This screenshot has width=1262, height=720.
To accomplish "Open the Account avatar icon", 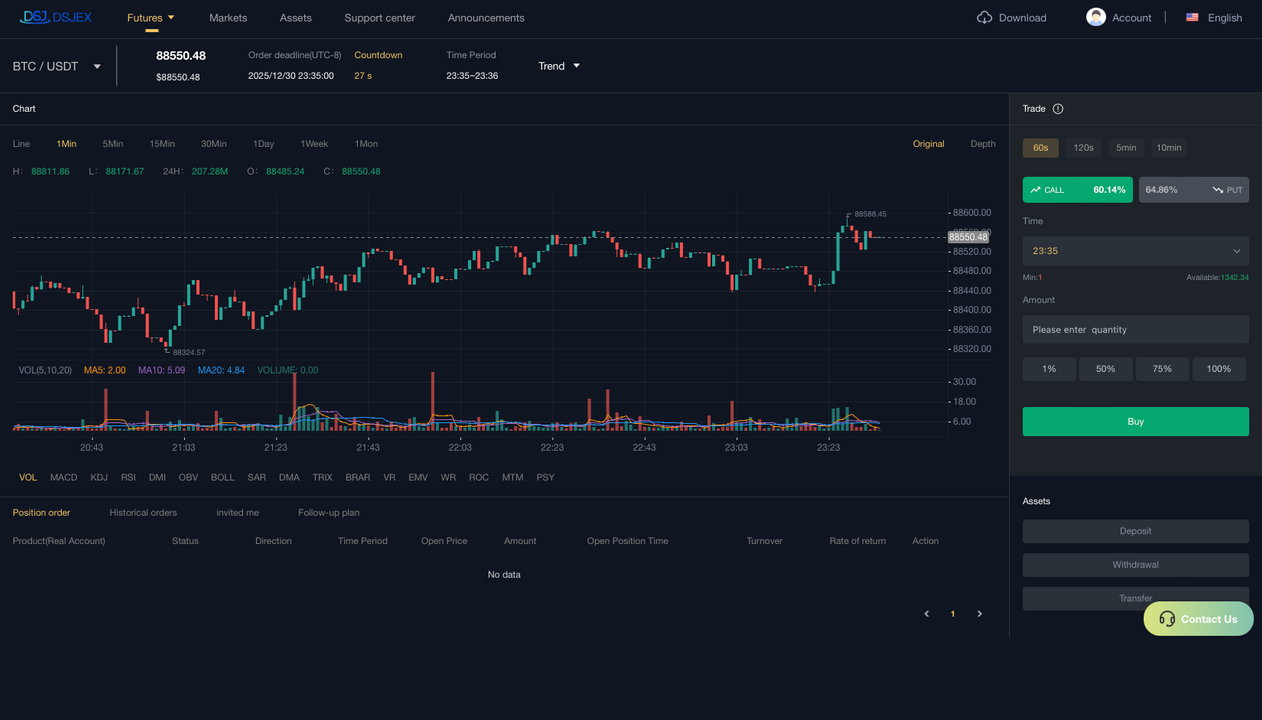I will (x=1096, y=17).
